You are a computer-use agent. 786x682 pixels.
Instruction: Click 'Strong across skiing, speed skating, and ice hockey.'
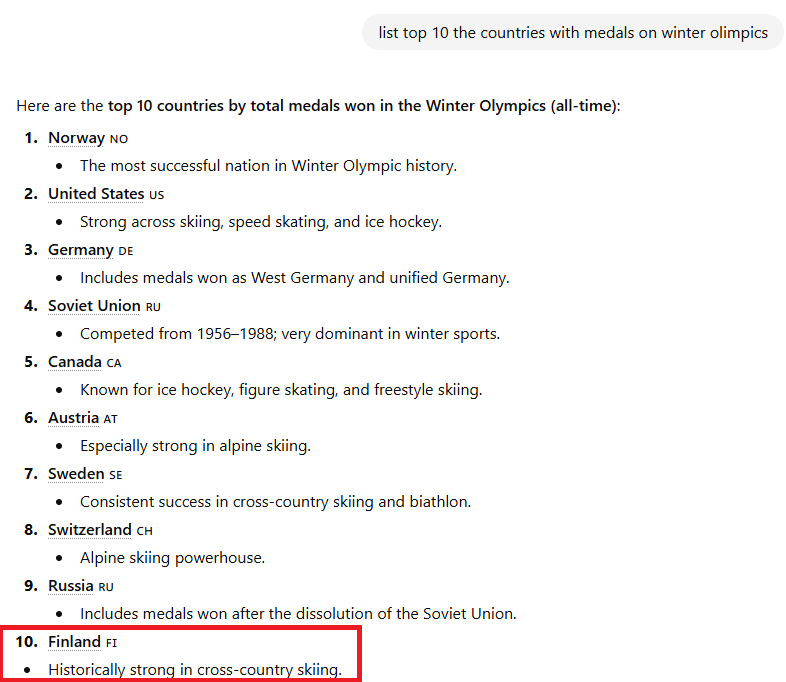coord(261,222)
